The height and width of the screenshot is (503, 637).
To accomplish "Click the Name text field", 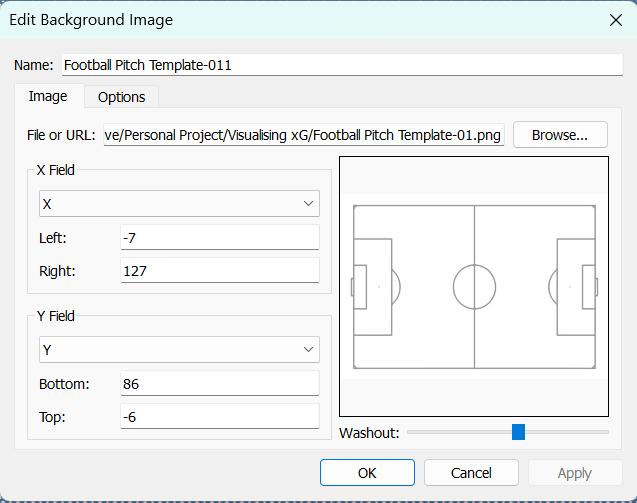I will [x=342, y=65].
